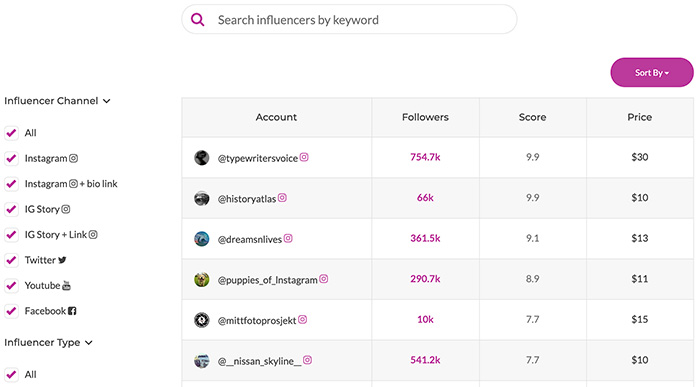
Task: Click the Price column header
Action: click(640, 117)
